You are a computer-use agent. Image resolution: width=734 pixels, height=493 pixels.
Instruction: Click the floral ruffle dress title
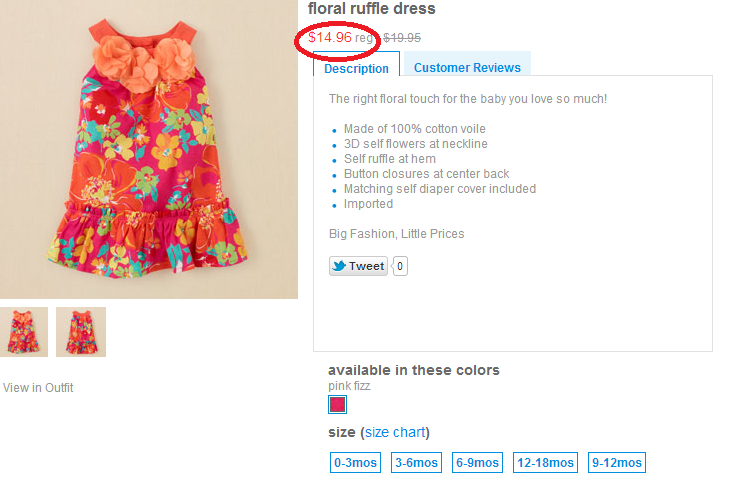pos(371,9)
